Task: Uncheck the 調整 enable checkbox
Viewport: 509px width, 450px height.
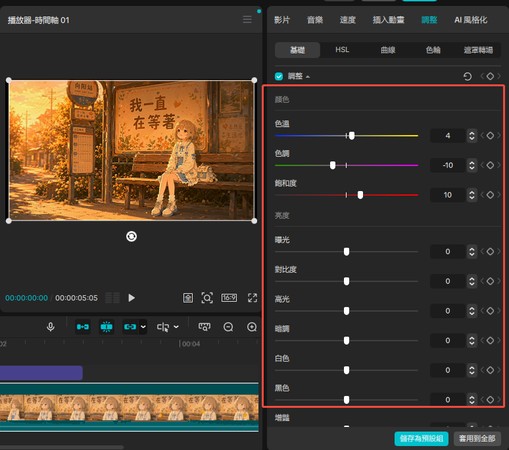Action: pos(279,76)
